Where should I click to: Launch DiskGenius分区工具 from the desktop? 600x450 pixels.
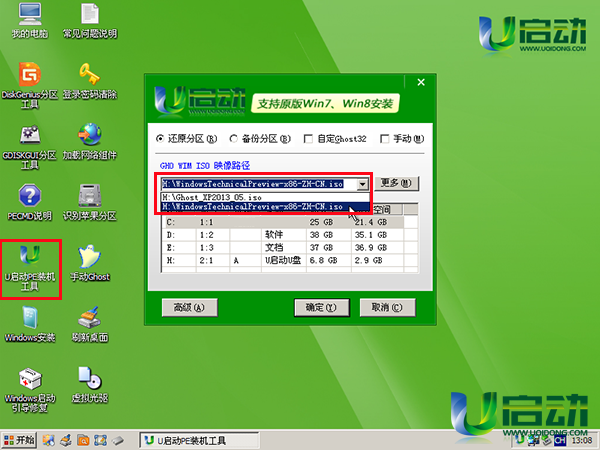30,85
